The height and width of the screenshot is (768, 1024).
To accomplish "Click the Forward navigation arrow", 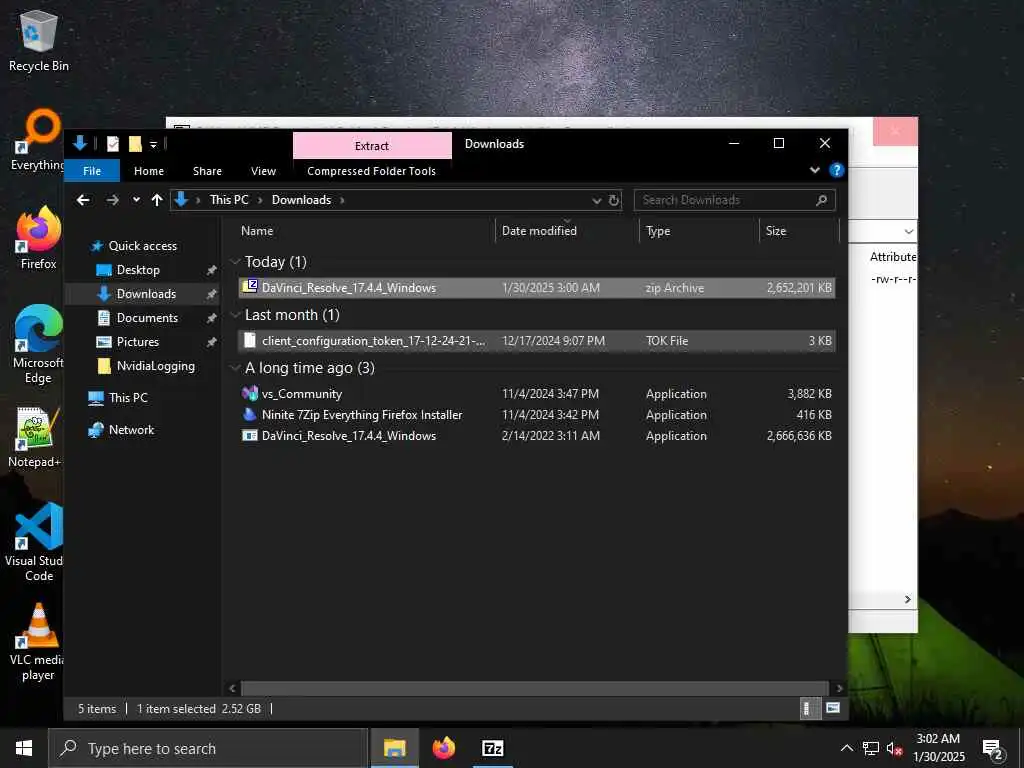I will pyautogui.click(x=112, y=200).
